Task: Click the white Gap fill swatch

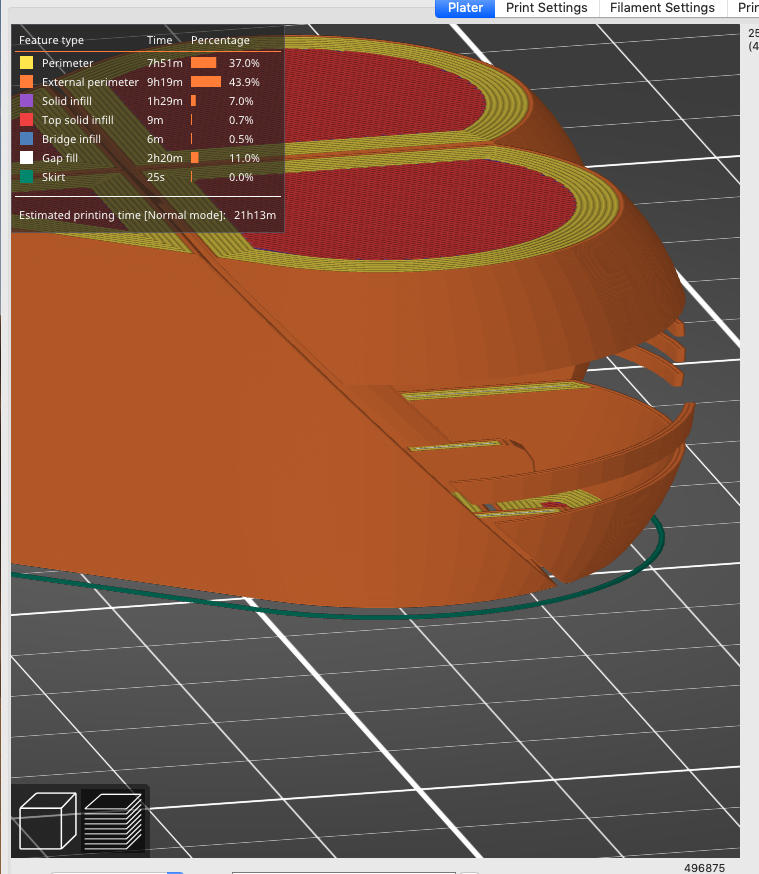Action: (x=26, y=158)
